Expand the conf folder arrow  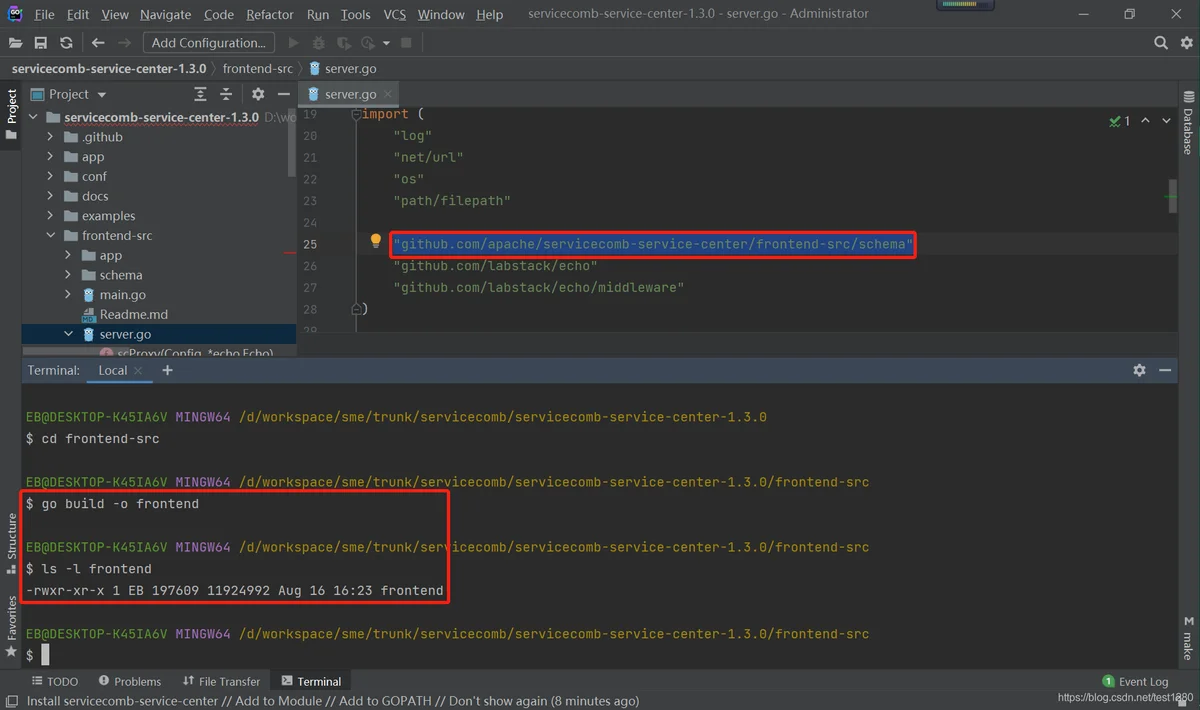click(51, 176)
